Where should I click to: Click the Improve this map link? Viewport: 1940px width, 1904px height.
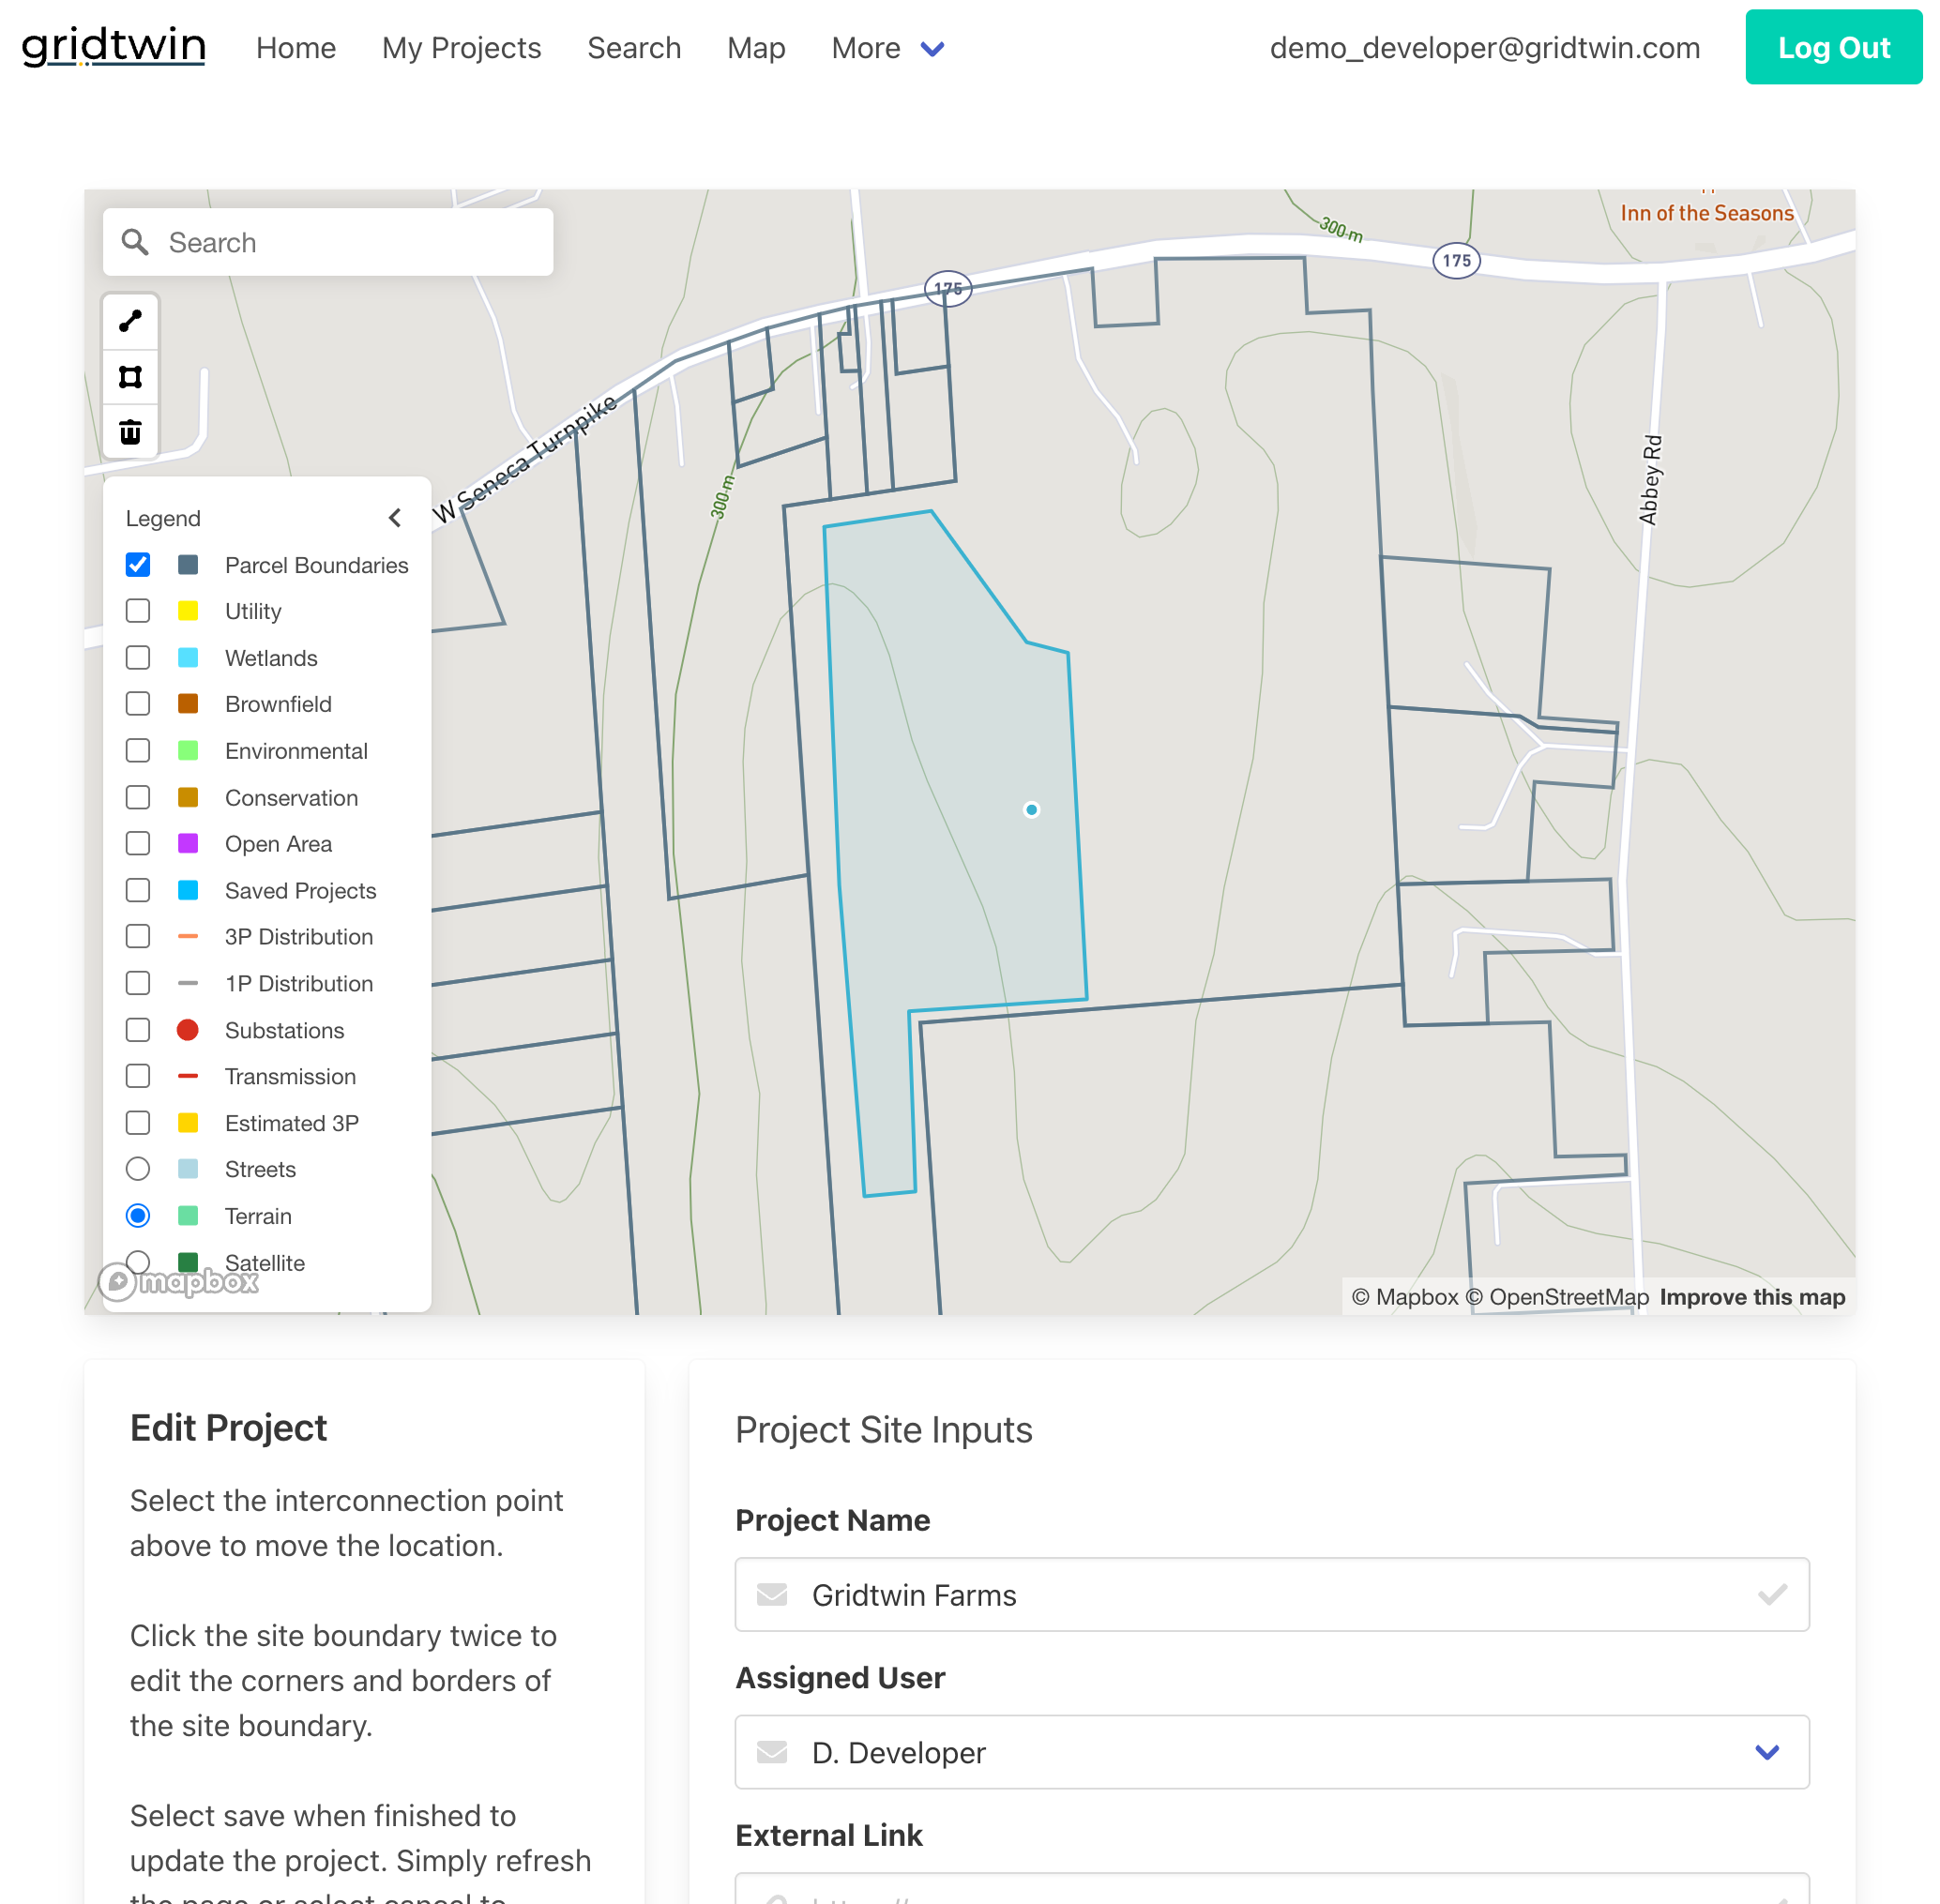pos(1751,1297)
